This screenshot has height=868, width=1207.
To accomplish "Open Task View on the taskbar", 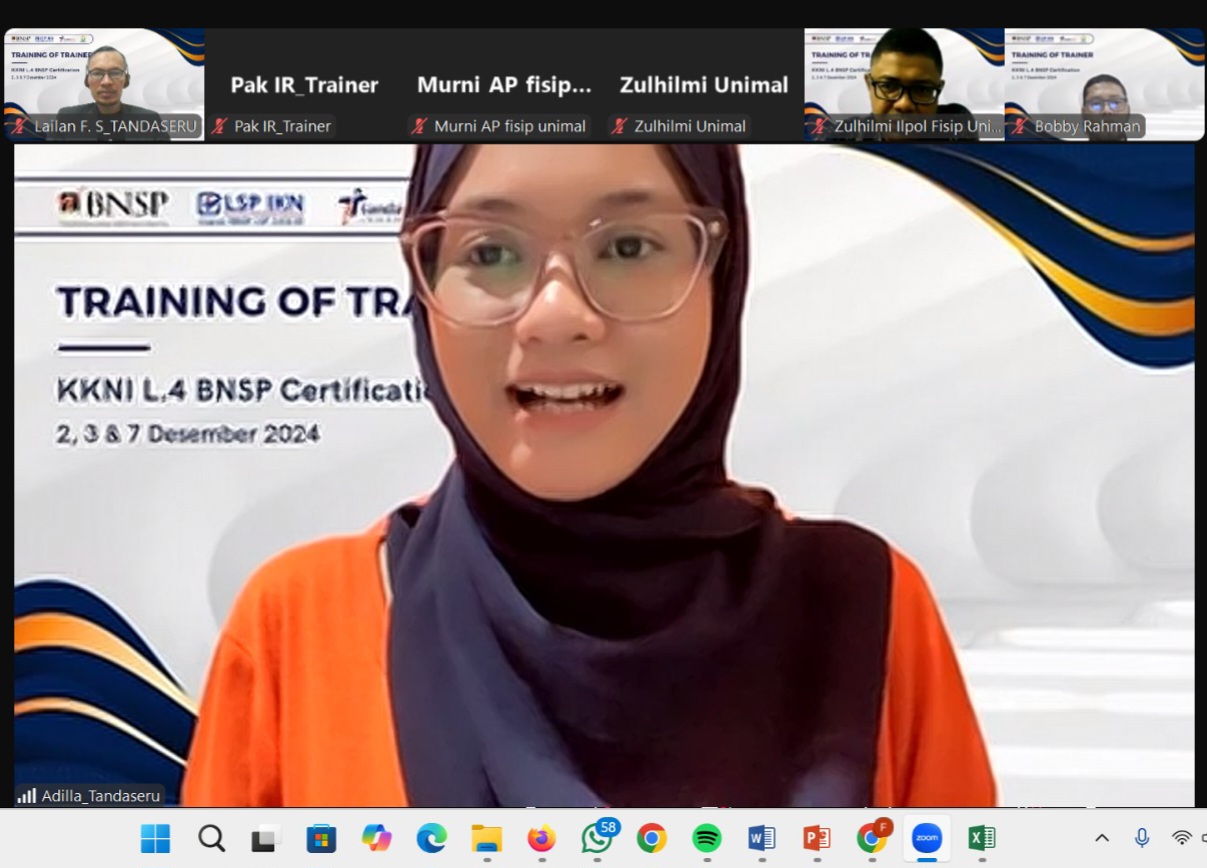I will tap(265, 838).
